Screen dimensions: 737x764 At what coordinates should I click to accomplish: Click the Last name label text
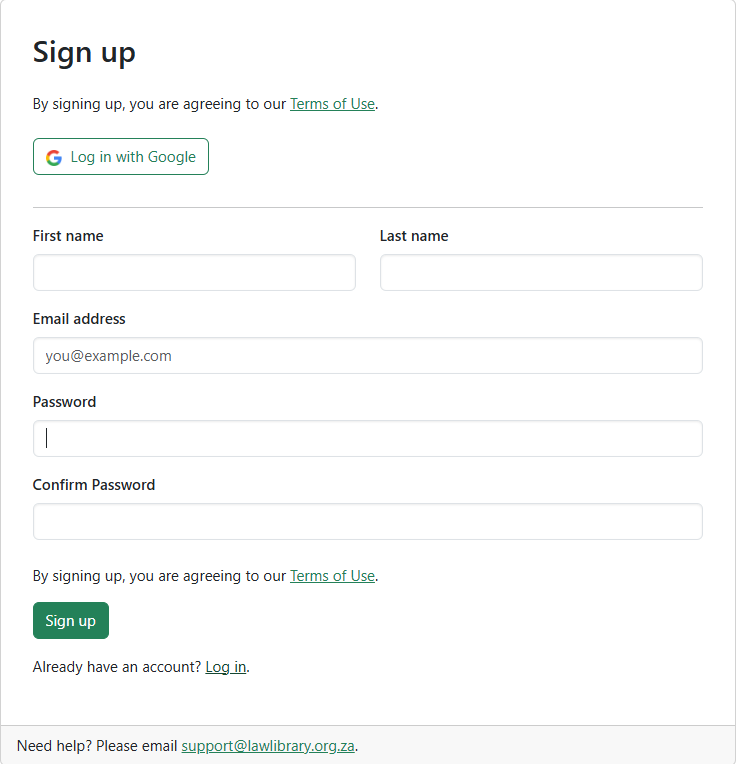coord(414,236)
